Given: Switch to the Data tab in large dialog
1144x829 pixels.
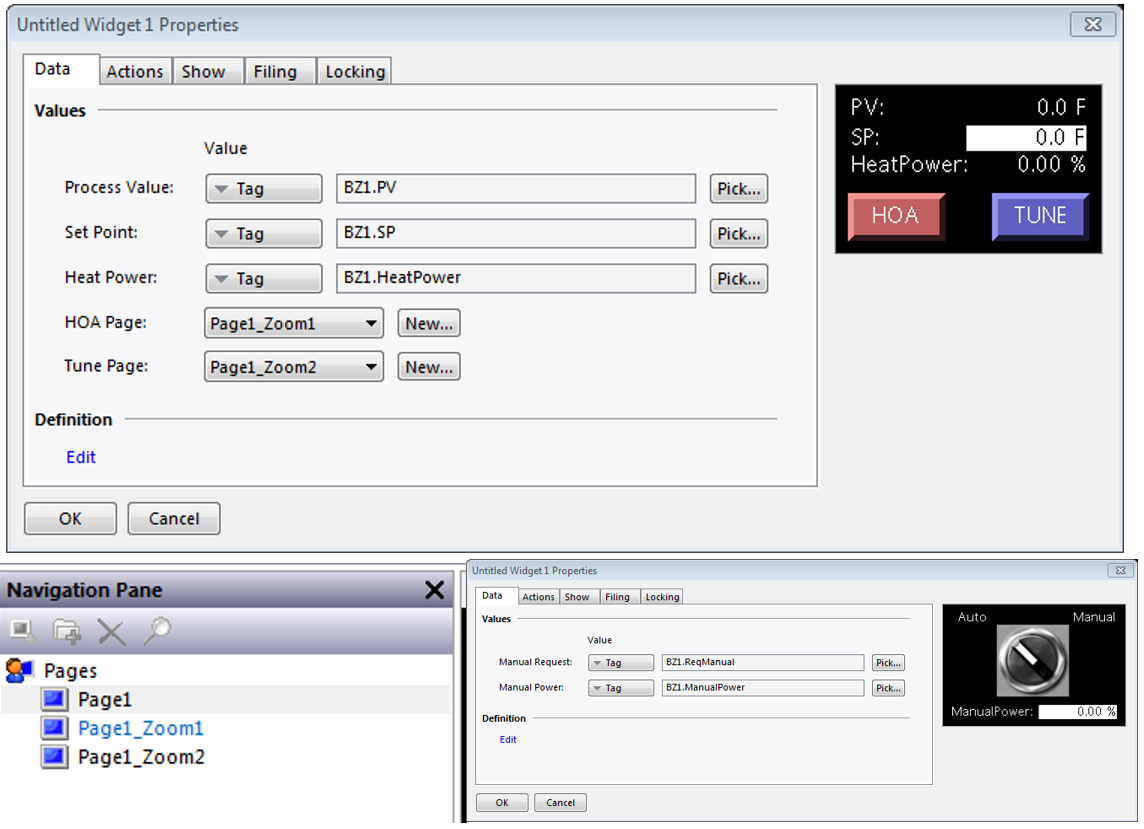Looking at the screenshot, I should pos(61,69).
